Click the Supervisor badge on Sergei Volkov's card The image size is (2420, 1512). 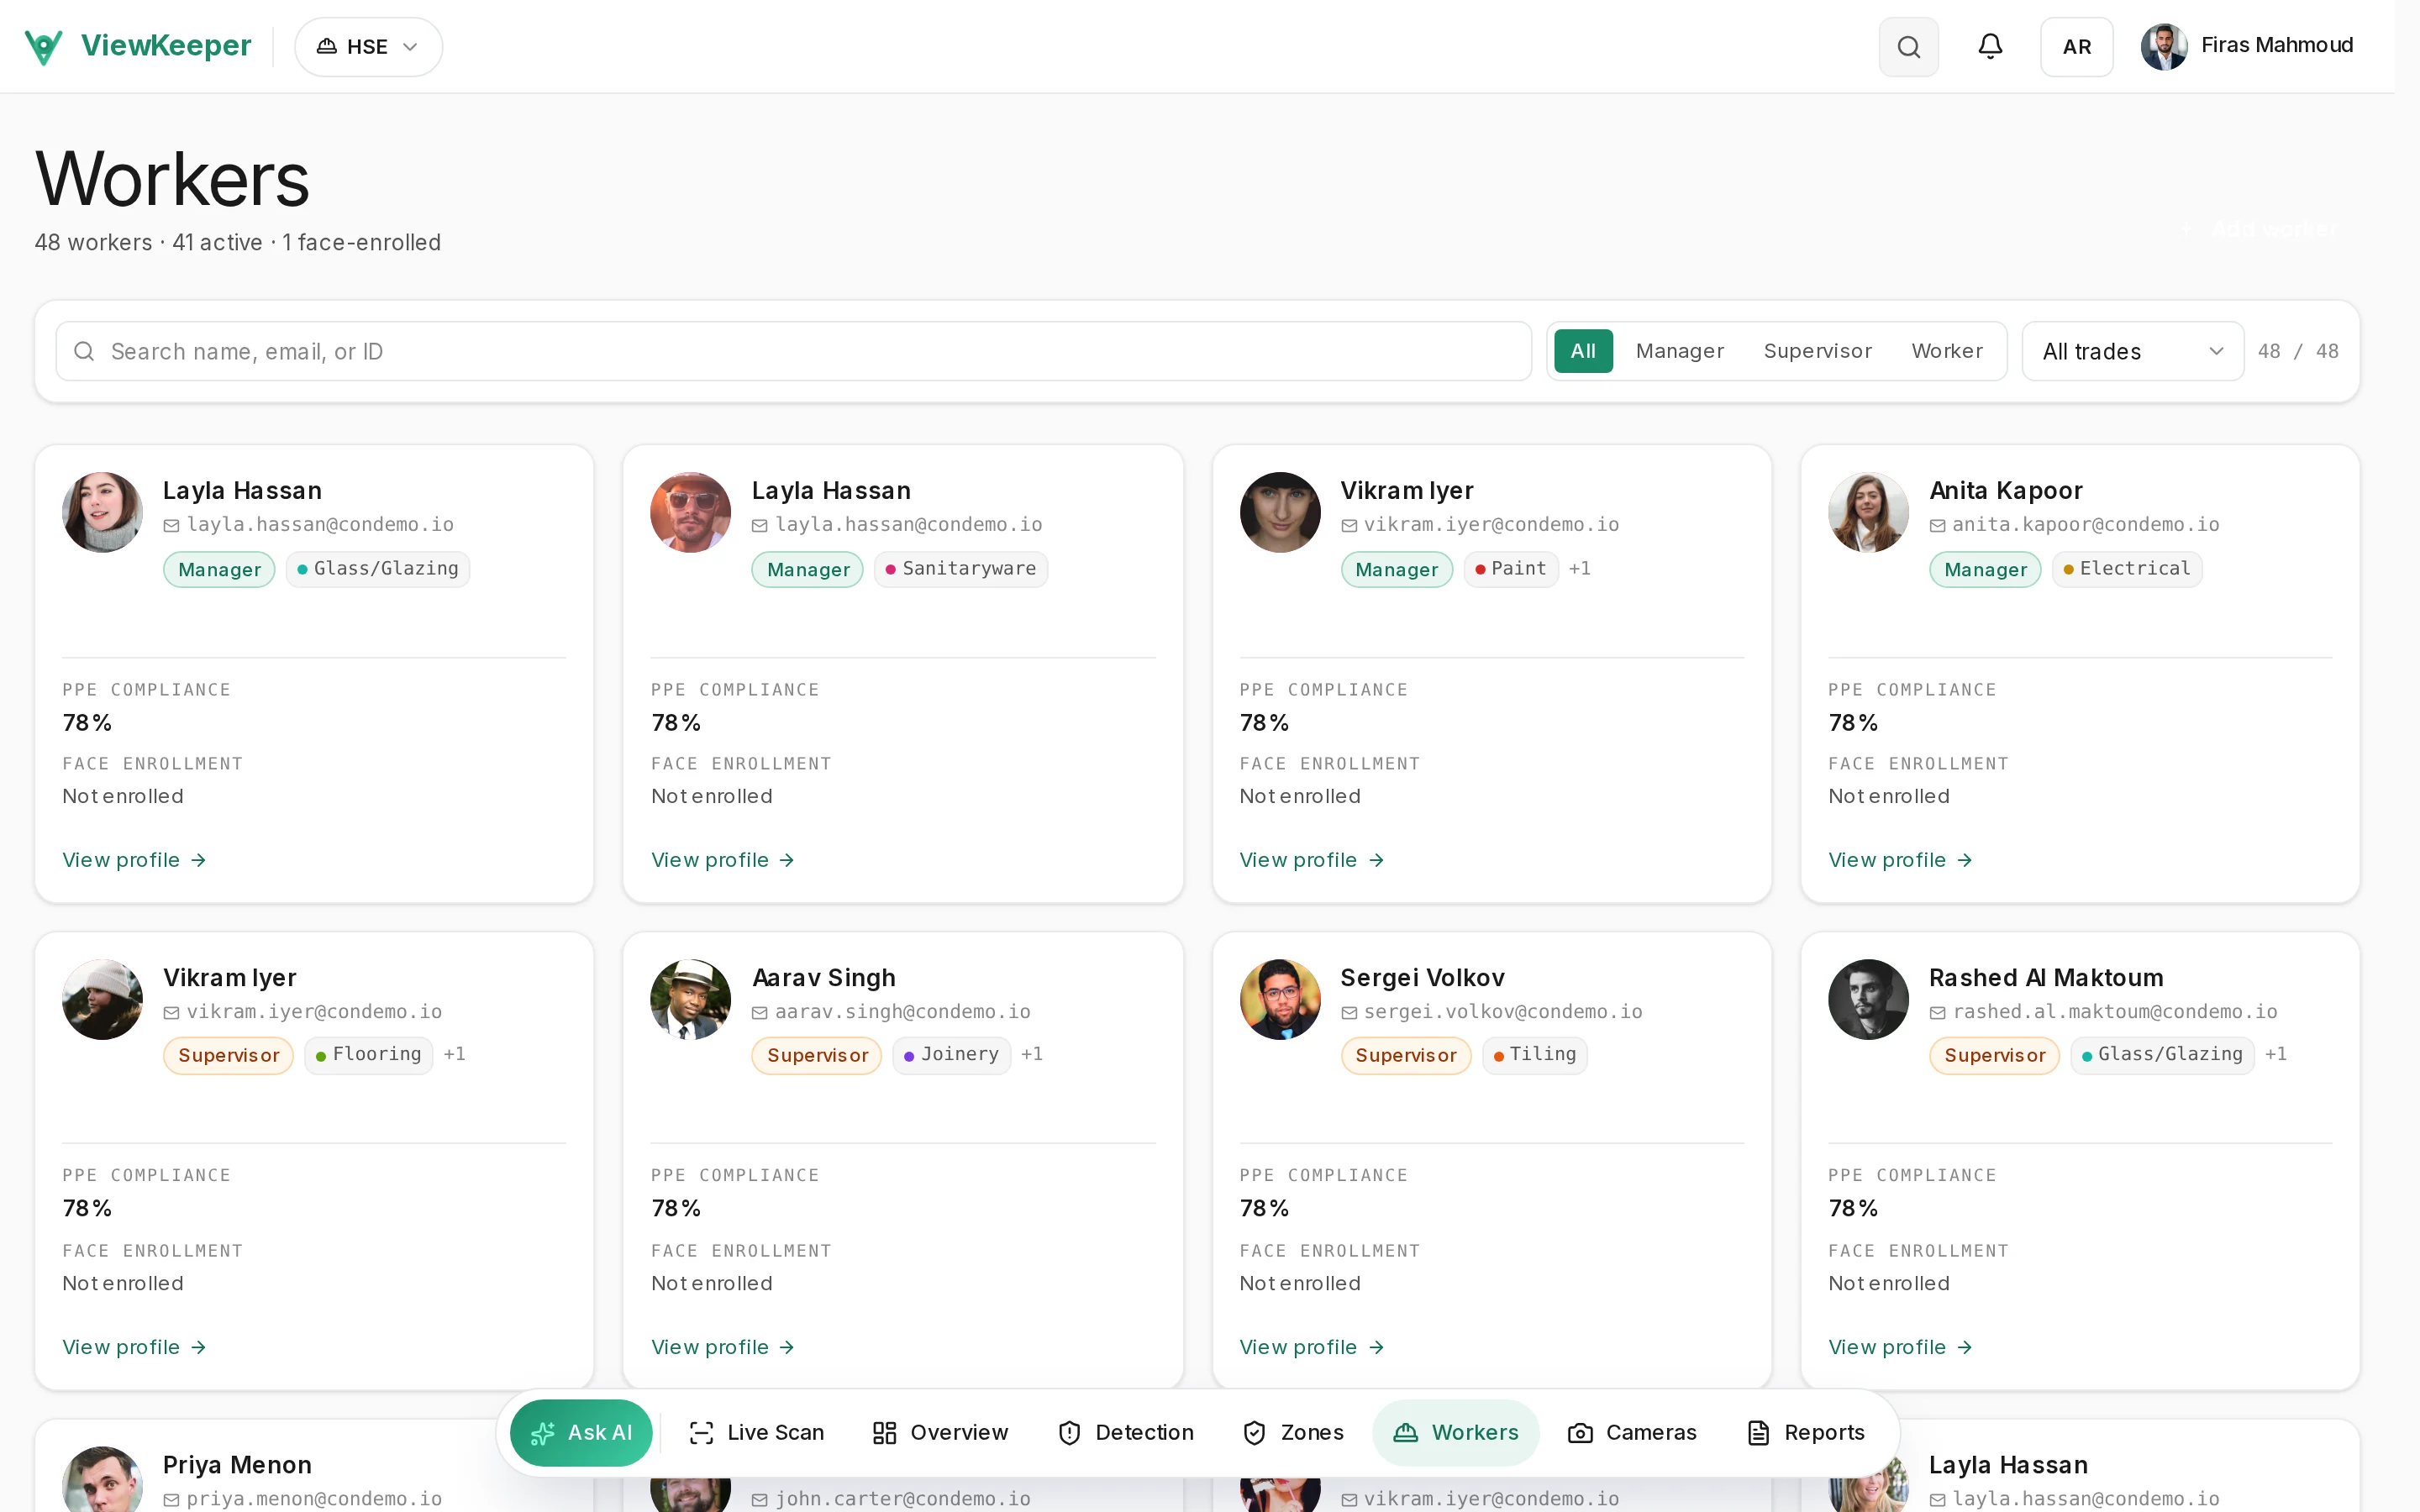(x=1405, y=1056)
